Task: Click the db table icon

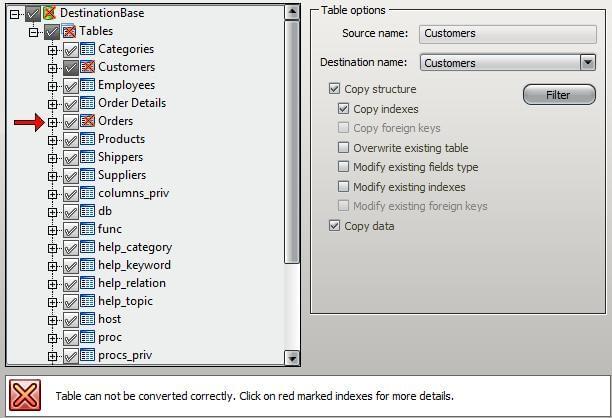Action: (x=87, y=211)
